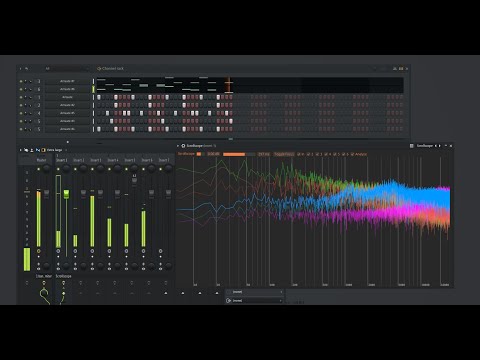Click channel name button for mixer track 3 row

(68, 81)
